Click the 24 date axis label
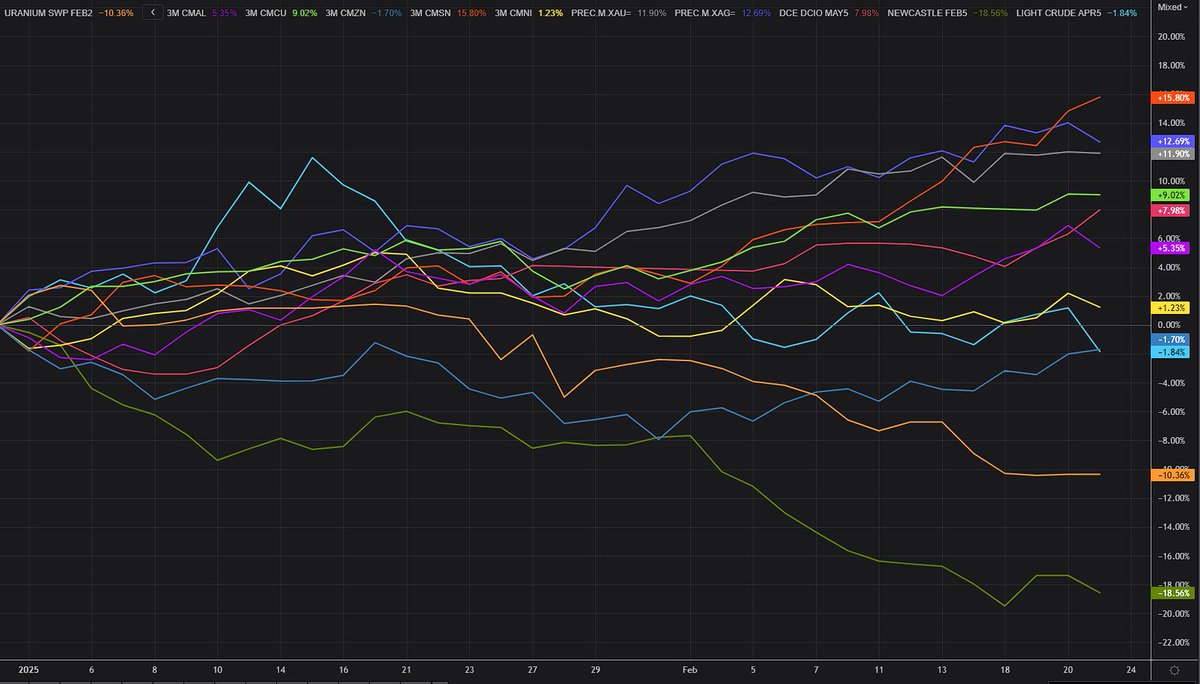 pos(1129,668)
